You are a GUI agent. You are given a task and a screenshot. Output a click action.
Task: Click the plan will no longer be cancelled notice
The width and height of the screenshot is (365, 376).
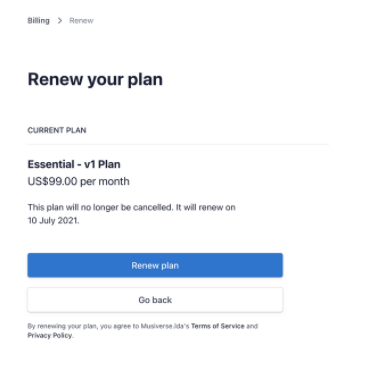[x=131, y=214]
